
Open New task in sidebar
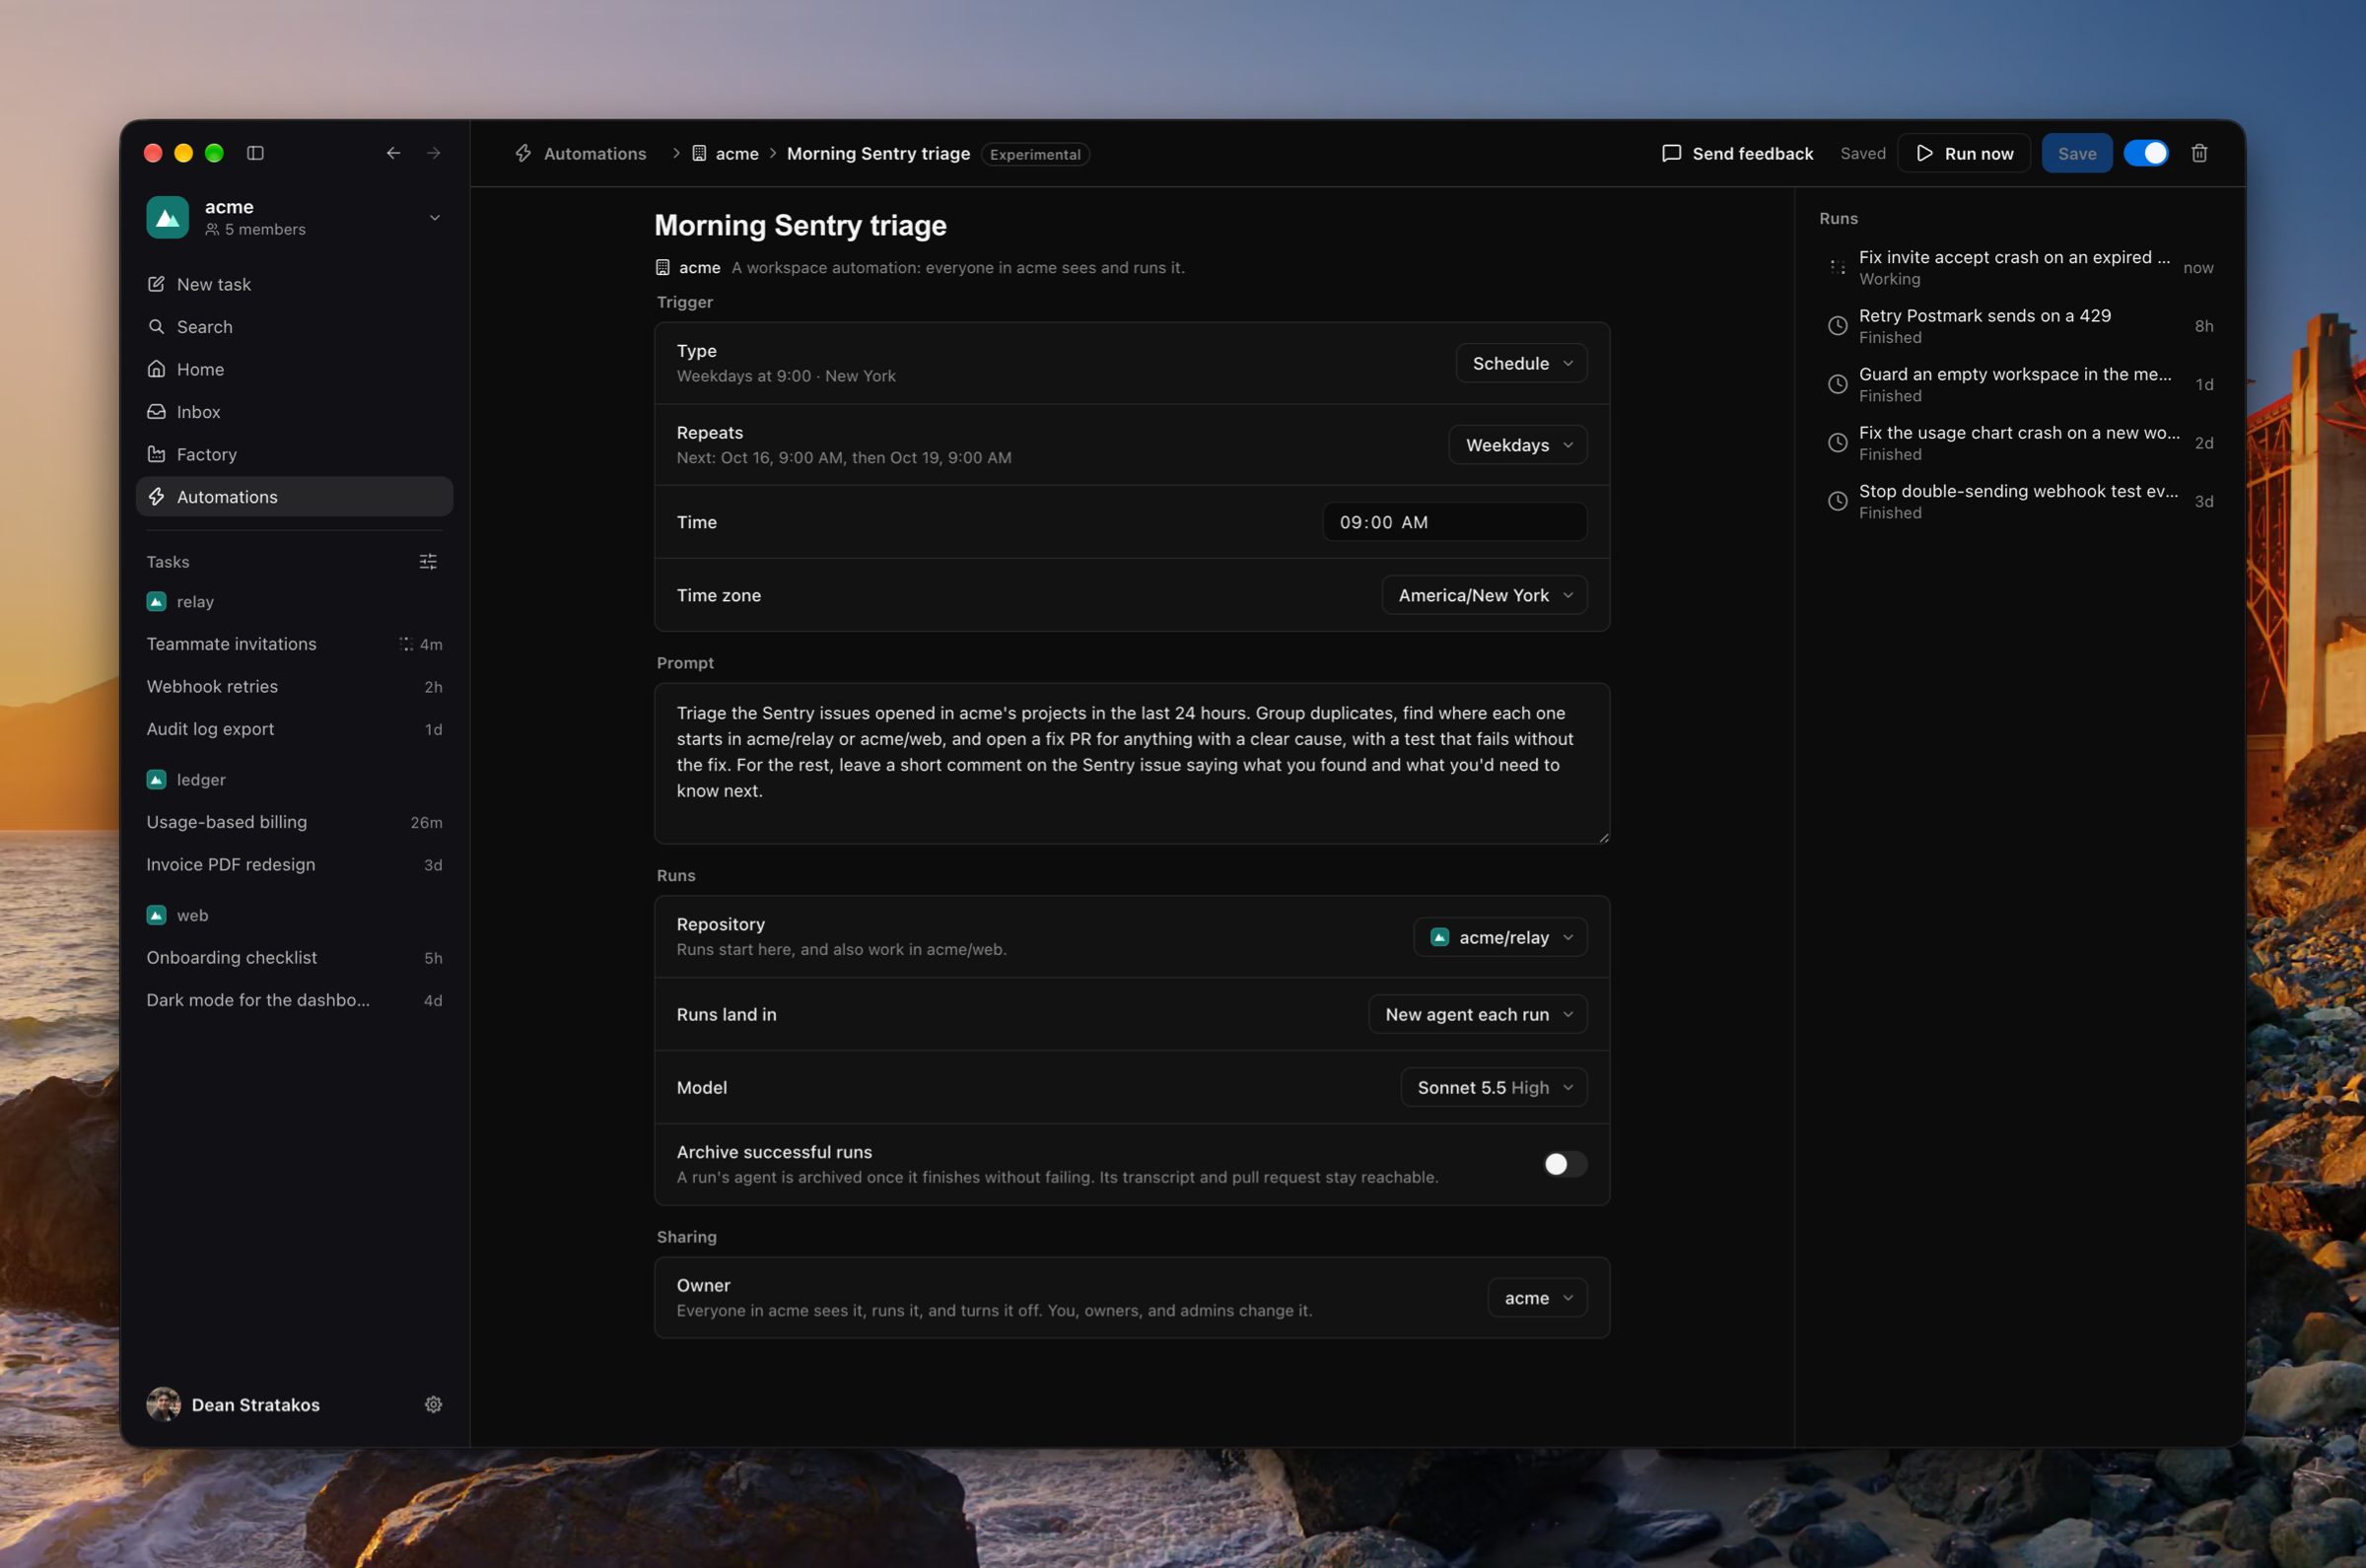click(294, 284)
